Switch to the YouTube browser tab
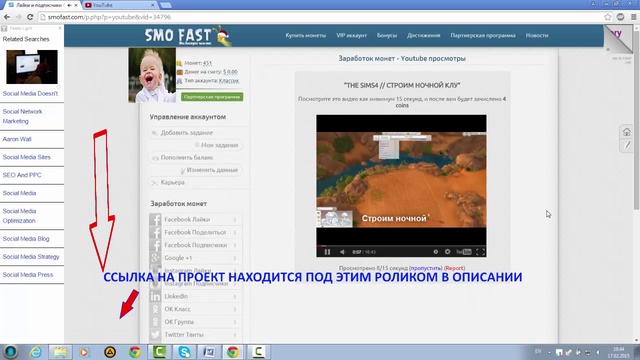The width and height of the screenshot is (640, 360). click(119, 5)
